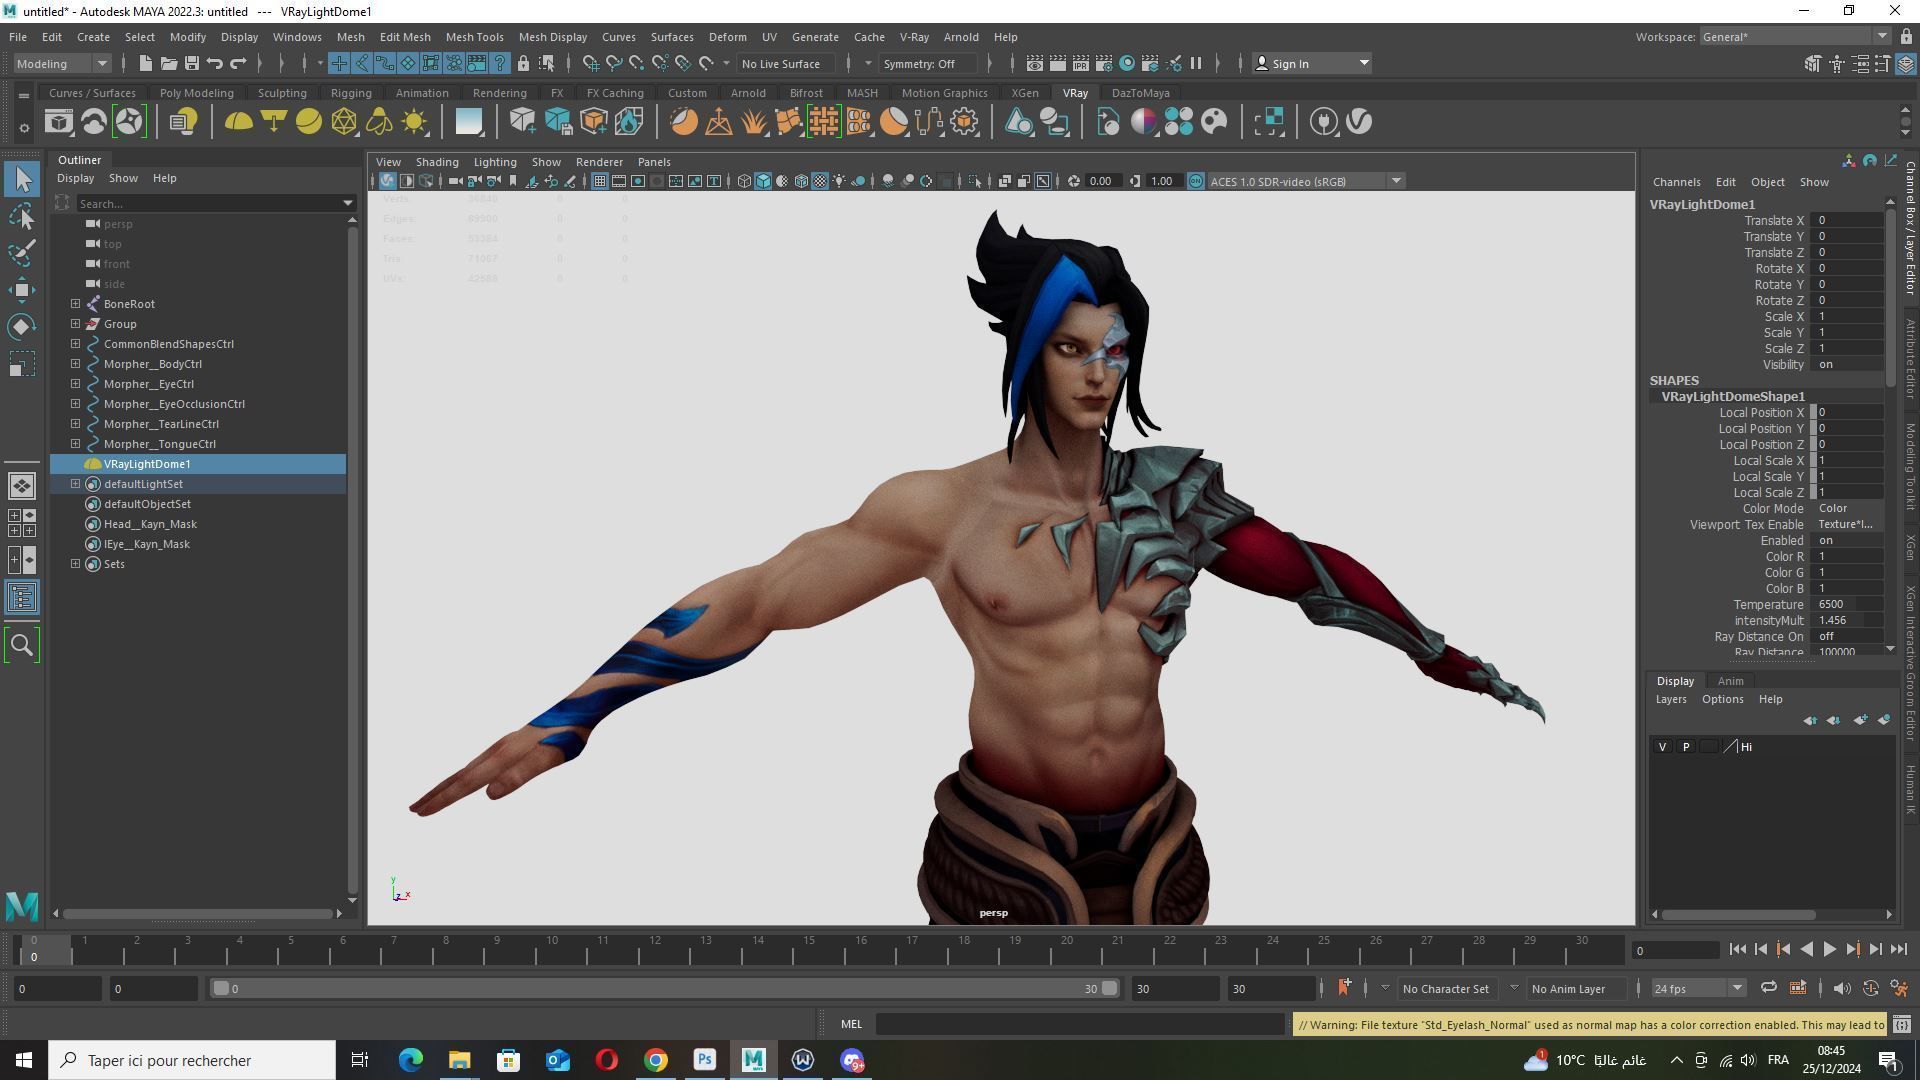Click the save scene floppy icon
Viewport: 1920px width, 1080px height.
click(x=191, y=63)
